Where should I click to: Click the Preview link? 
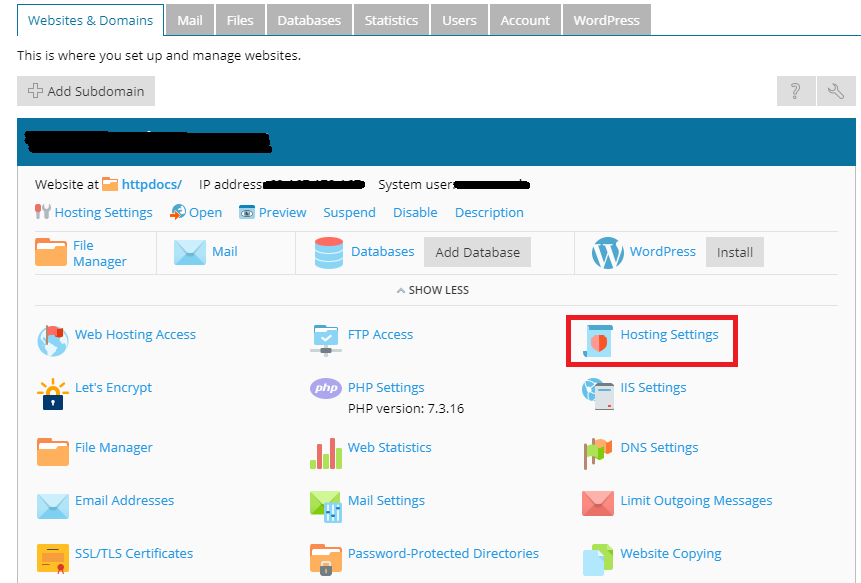tap(282, 212)
